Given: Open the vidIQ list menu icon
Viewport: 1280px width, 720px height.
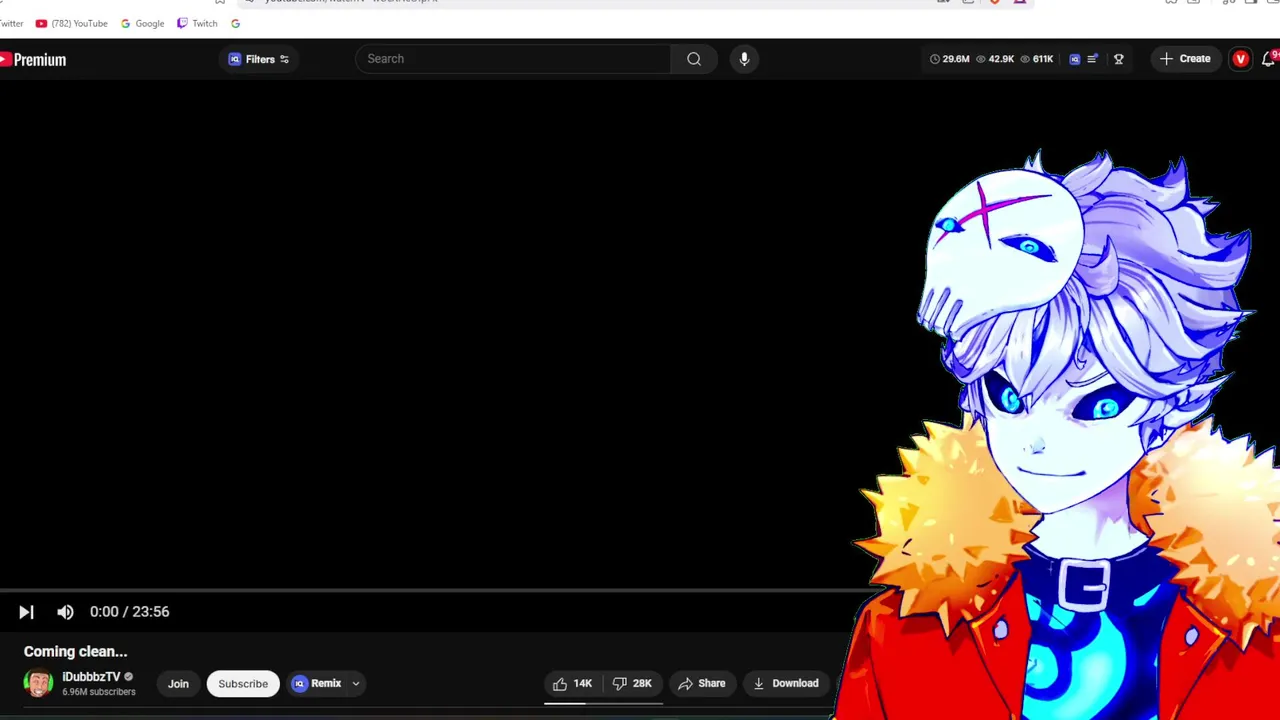Looking at the screenshot, I should coord(1092,59).
